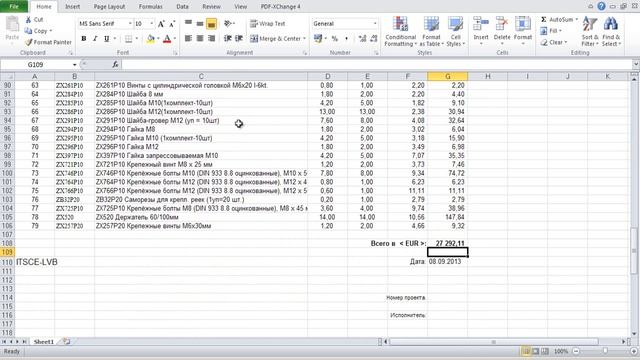Increase indent icon
Viewport: 640px width, 360px height.
[x=239, y=38]
